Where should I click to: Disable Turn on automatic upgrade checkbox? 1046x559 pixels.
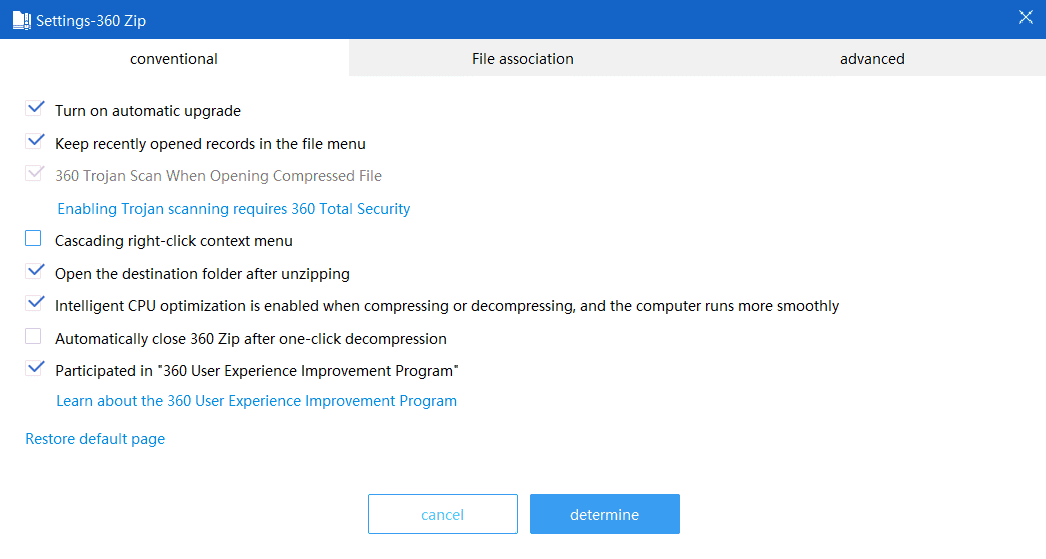[x=35, y=109]
